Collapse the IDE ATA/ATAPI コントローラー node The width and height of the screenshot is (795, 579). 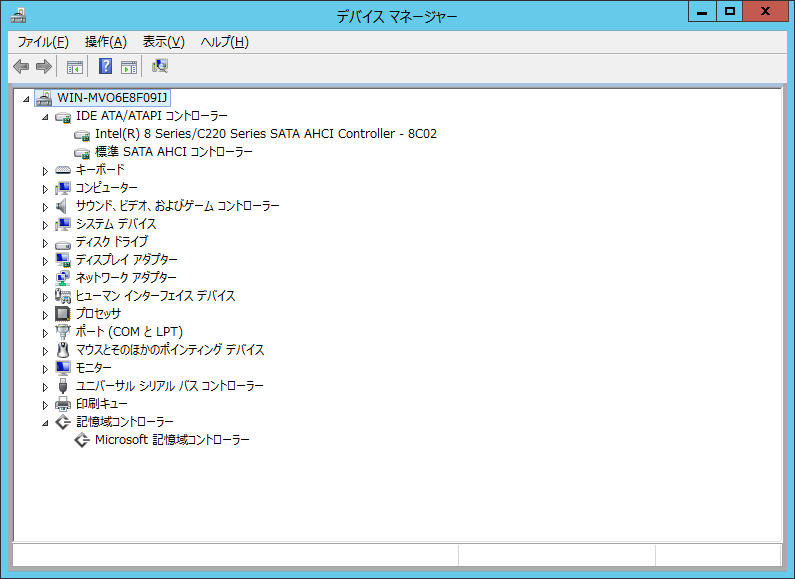click(x=45, y=117)
